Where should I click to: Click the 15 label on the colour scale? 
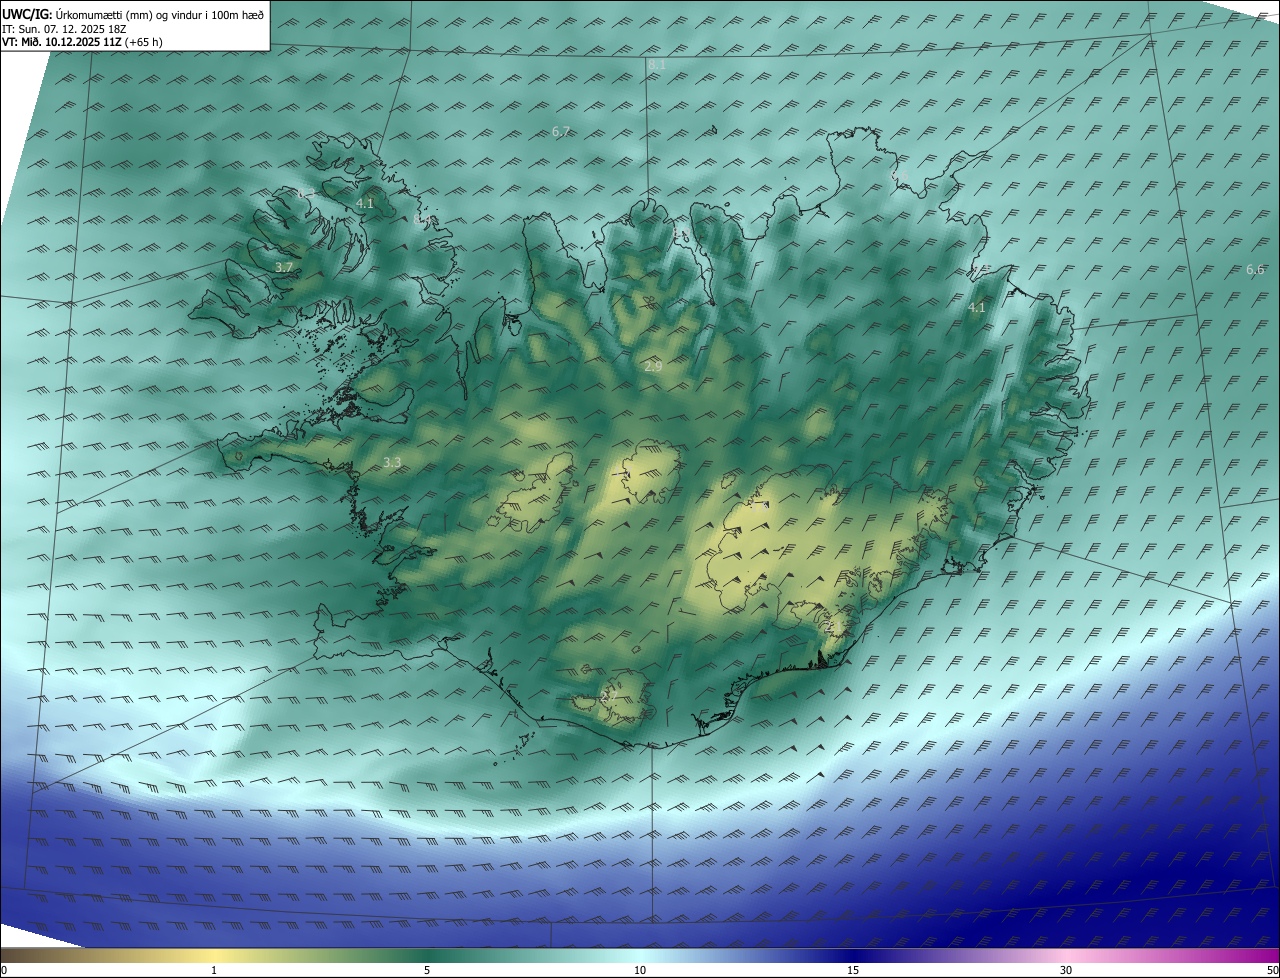[853, 970]
